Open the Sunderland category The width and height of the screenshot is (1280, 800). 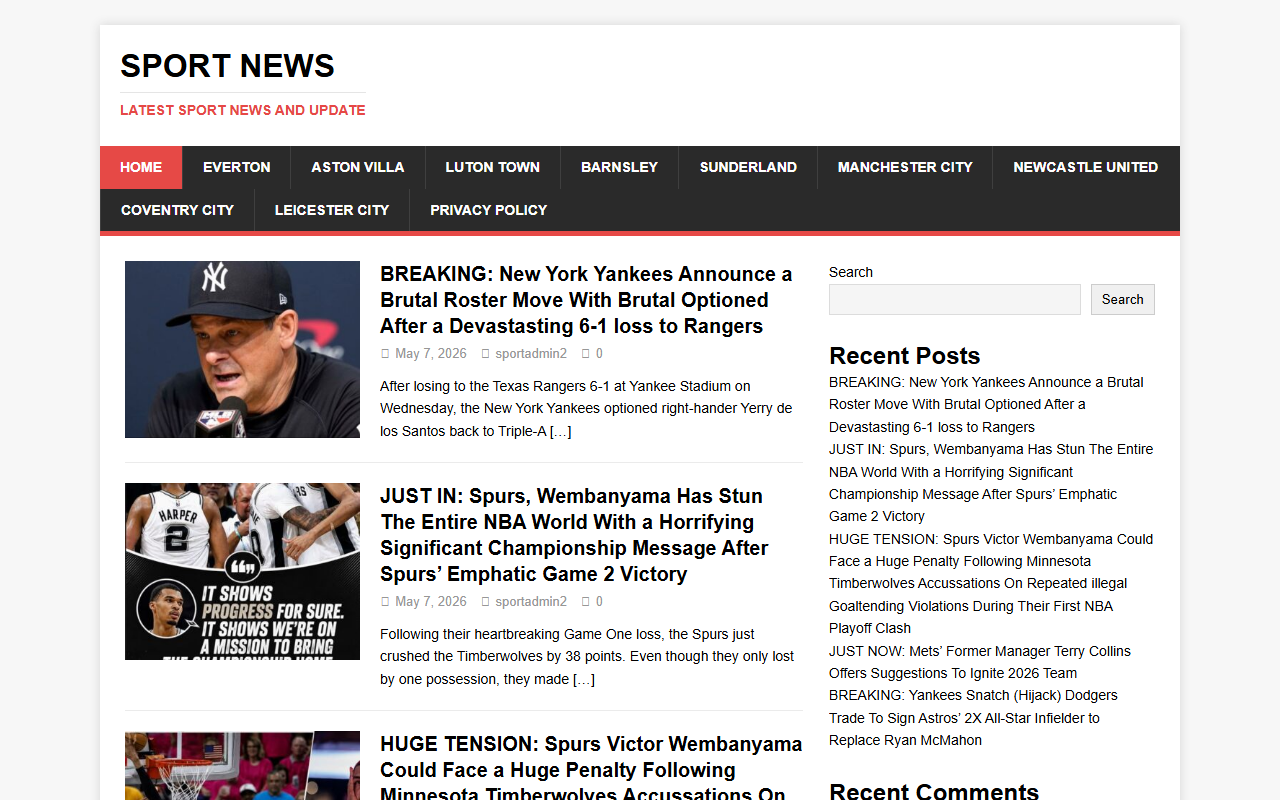point(748,167)
